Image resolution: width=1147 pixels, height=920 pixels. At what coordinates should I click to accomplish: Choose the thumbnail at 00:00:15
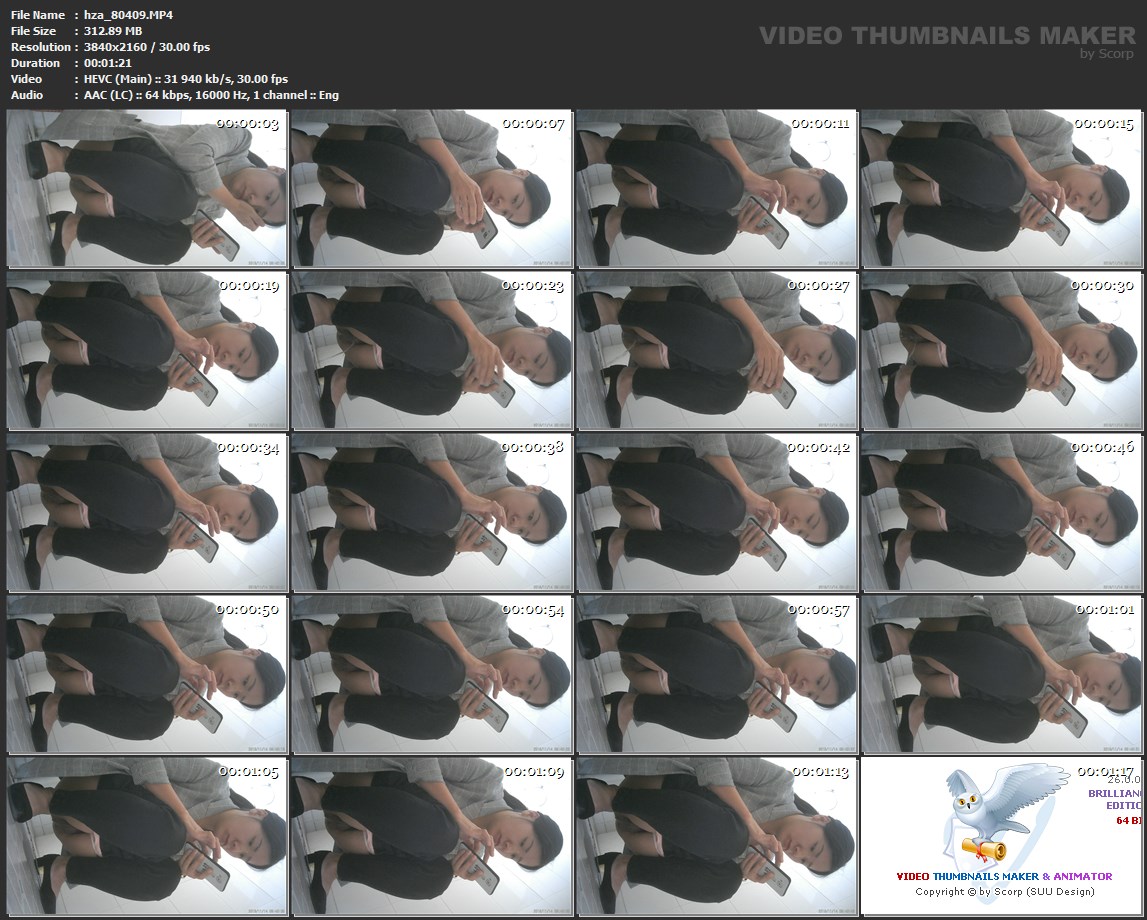(1001, 188)
